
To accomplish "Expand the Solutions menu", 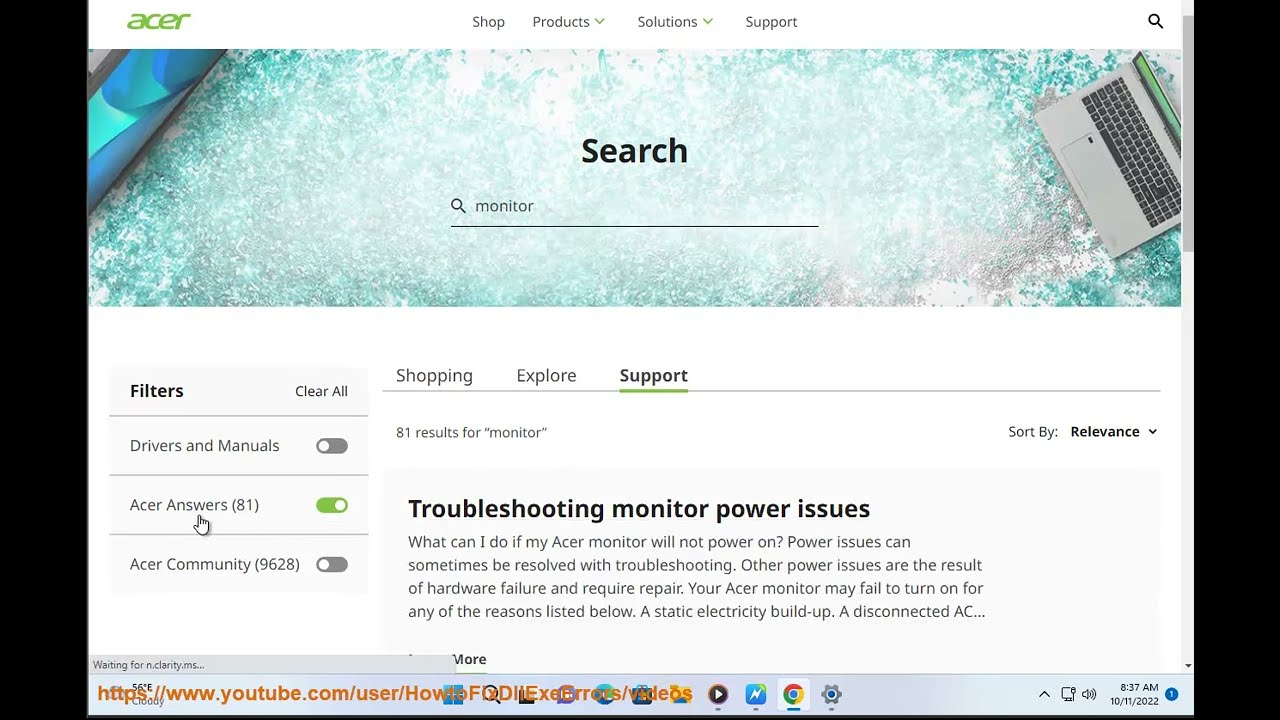I will tap(675, 21).
